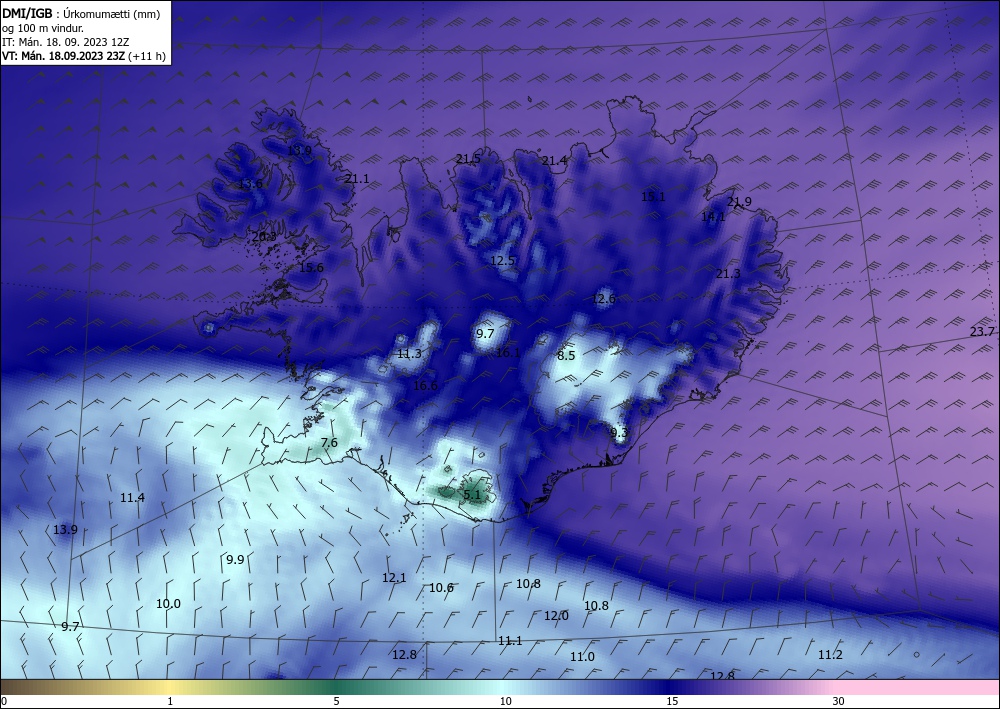Click the 10.0 value over the sea
Viewport: 1000px width, 709px height.
pyautogui.click(x=168, y=604)
